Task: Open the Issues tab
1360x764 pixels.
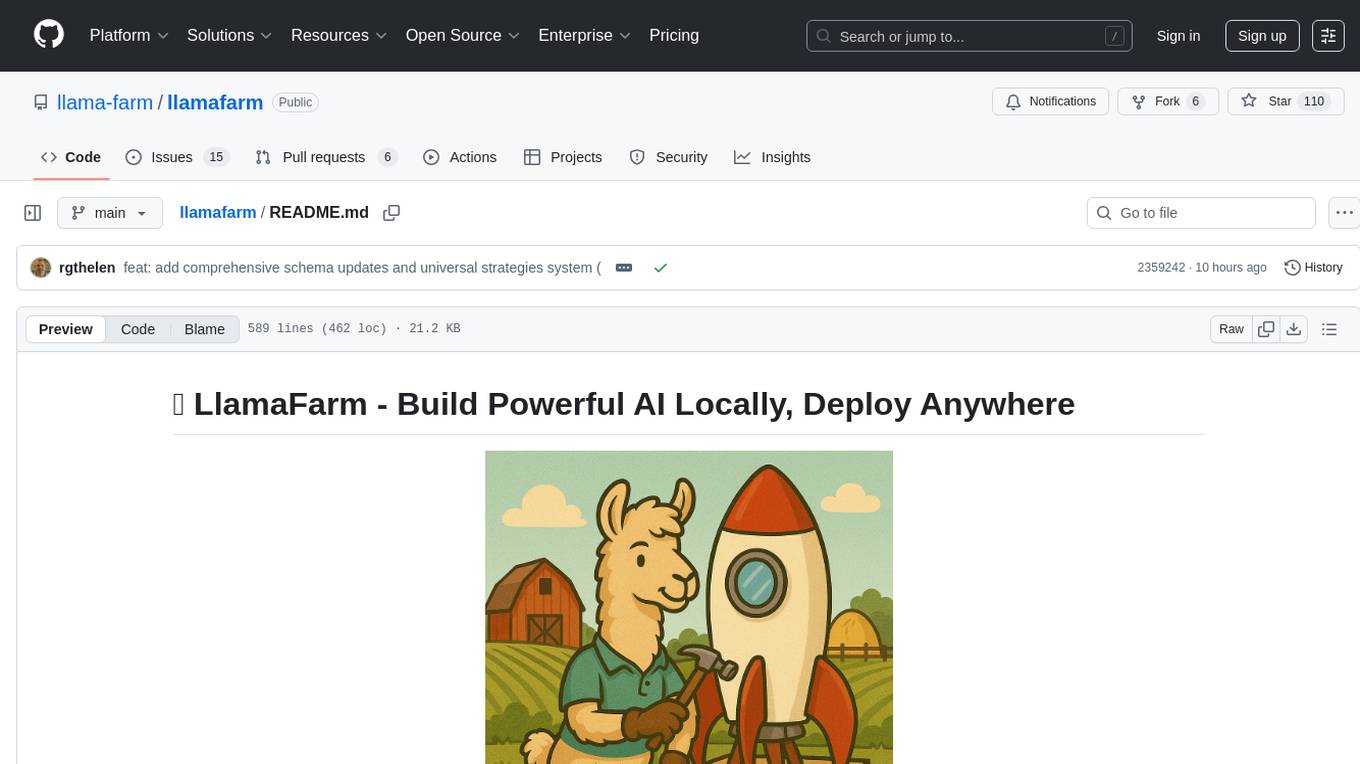Action: [x=177, y=157]
